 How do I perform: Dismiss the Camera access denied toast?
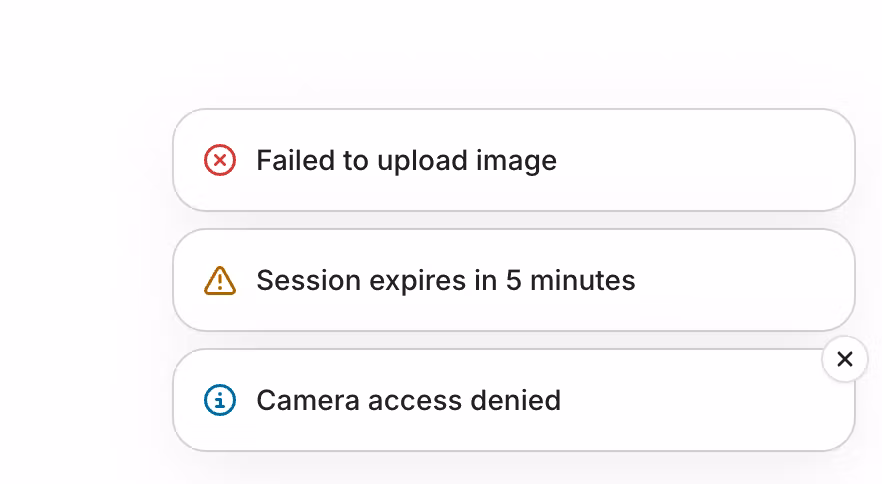click(845, 359)
